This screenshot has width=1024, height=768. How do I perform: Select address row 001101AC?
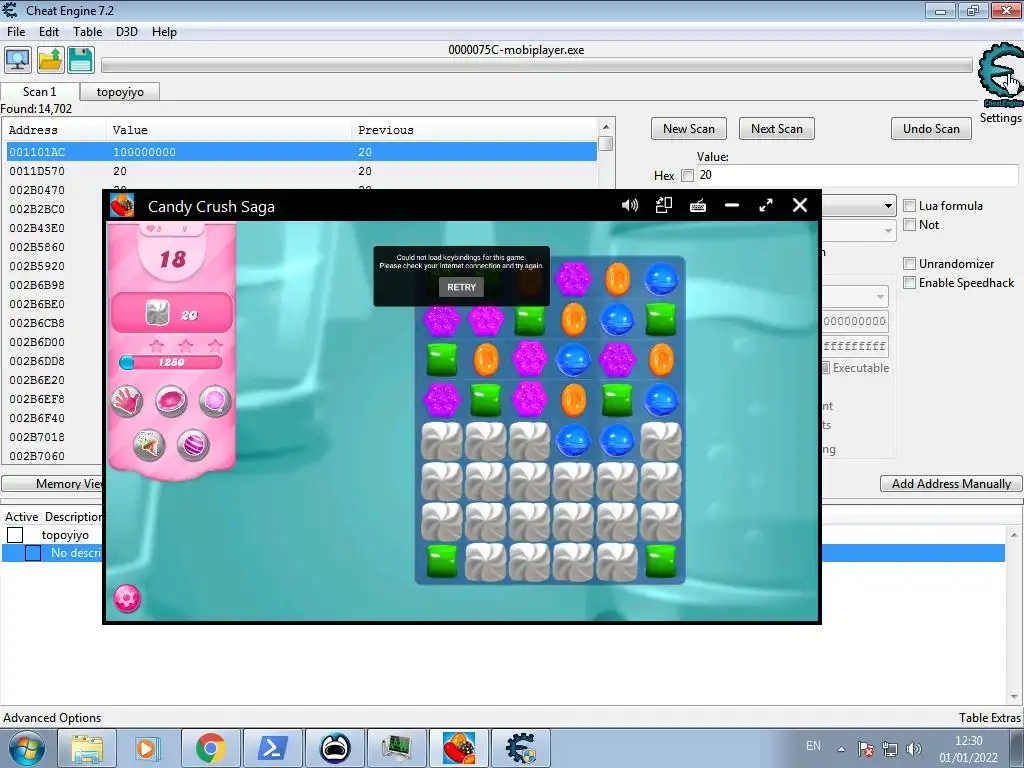(x=302, y=152)
